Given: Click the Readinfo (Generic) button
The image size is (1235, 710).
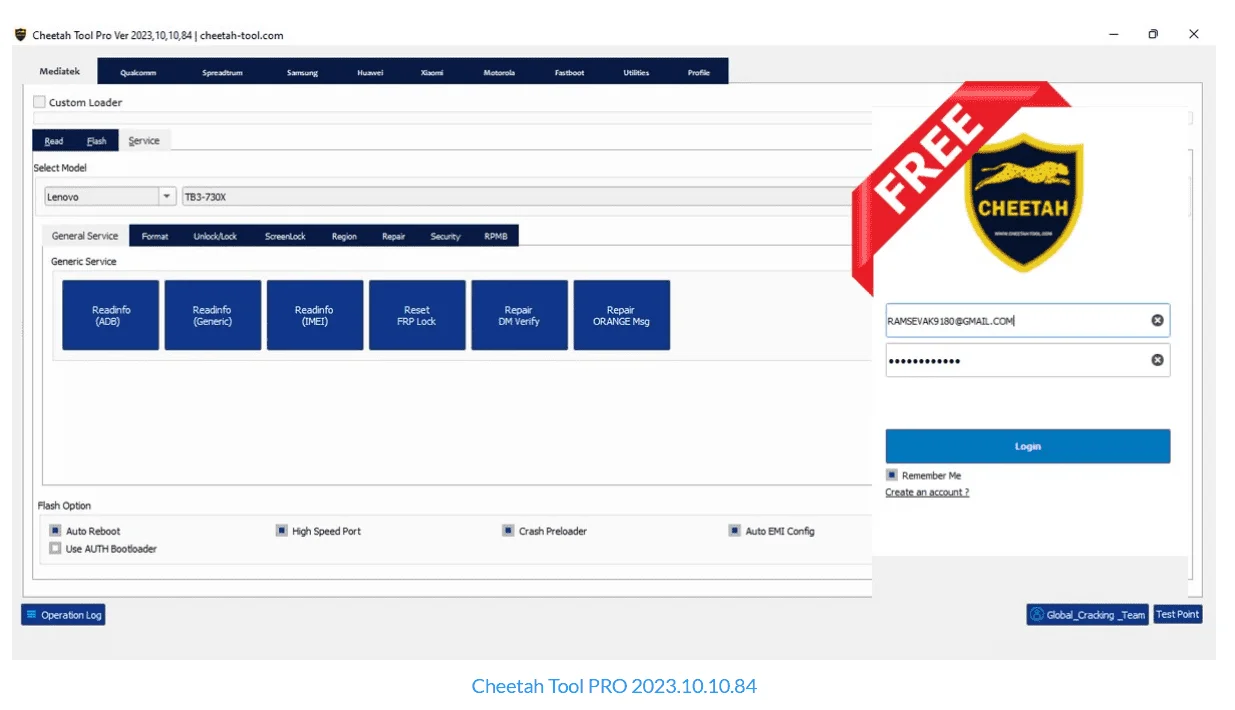Looking at the screenshot, I should click(x=213, y=315).
